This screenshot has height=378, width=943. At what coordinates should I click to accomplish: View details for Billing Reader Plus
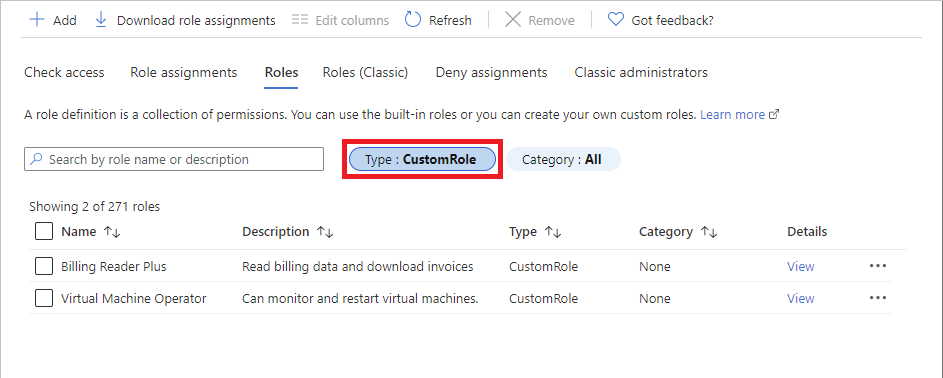click(800, 266)
